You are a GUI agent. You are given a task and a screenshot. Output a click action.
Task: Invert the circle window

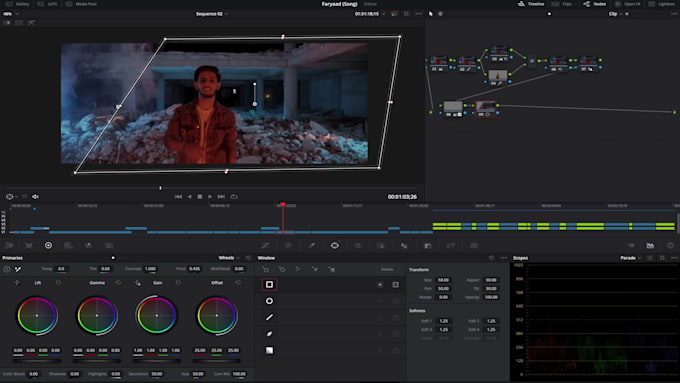[x=380, y=301]
